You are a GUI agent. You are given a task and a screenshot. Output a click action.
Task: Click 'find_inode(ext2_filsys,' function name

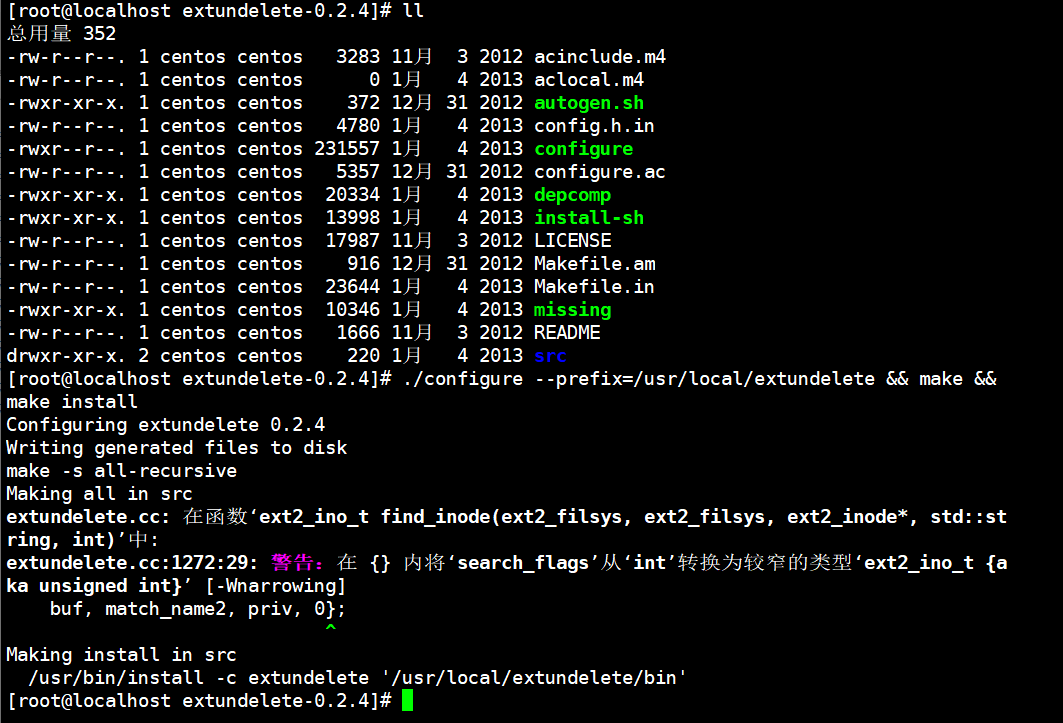pos(506,517)
